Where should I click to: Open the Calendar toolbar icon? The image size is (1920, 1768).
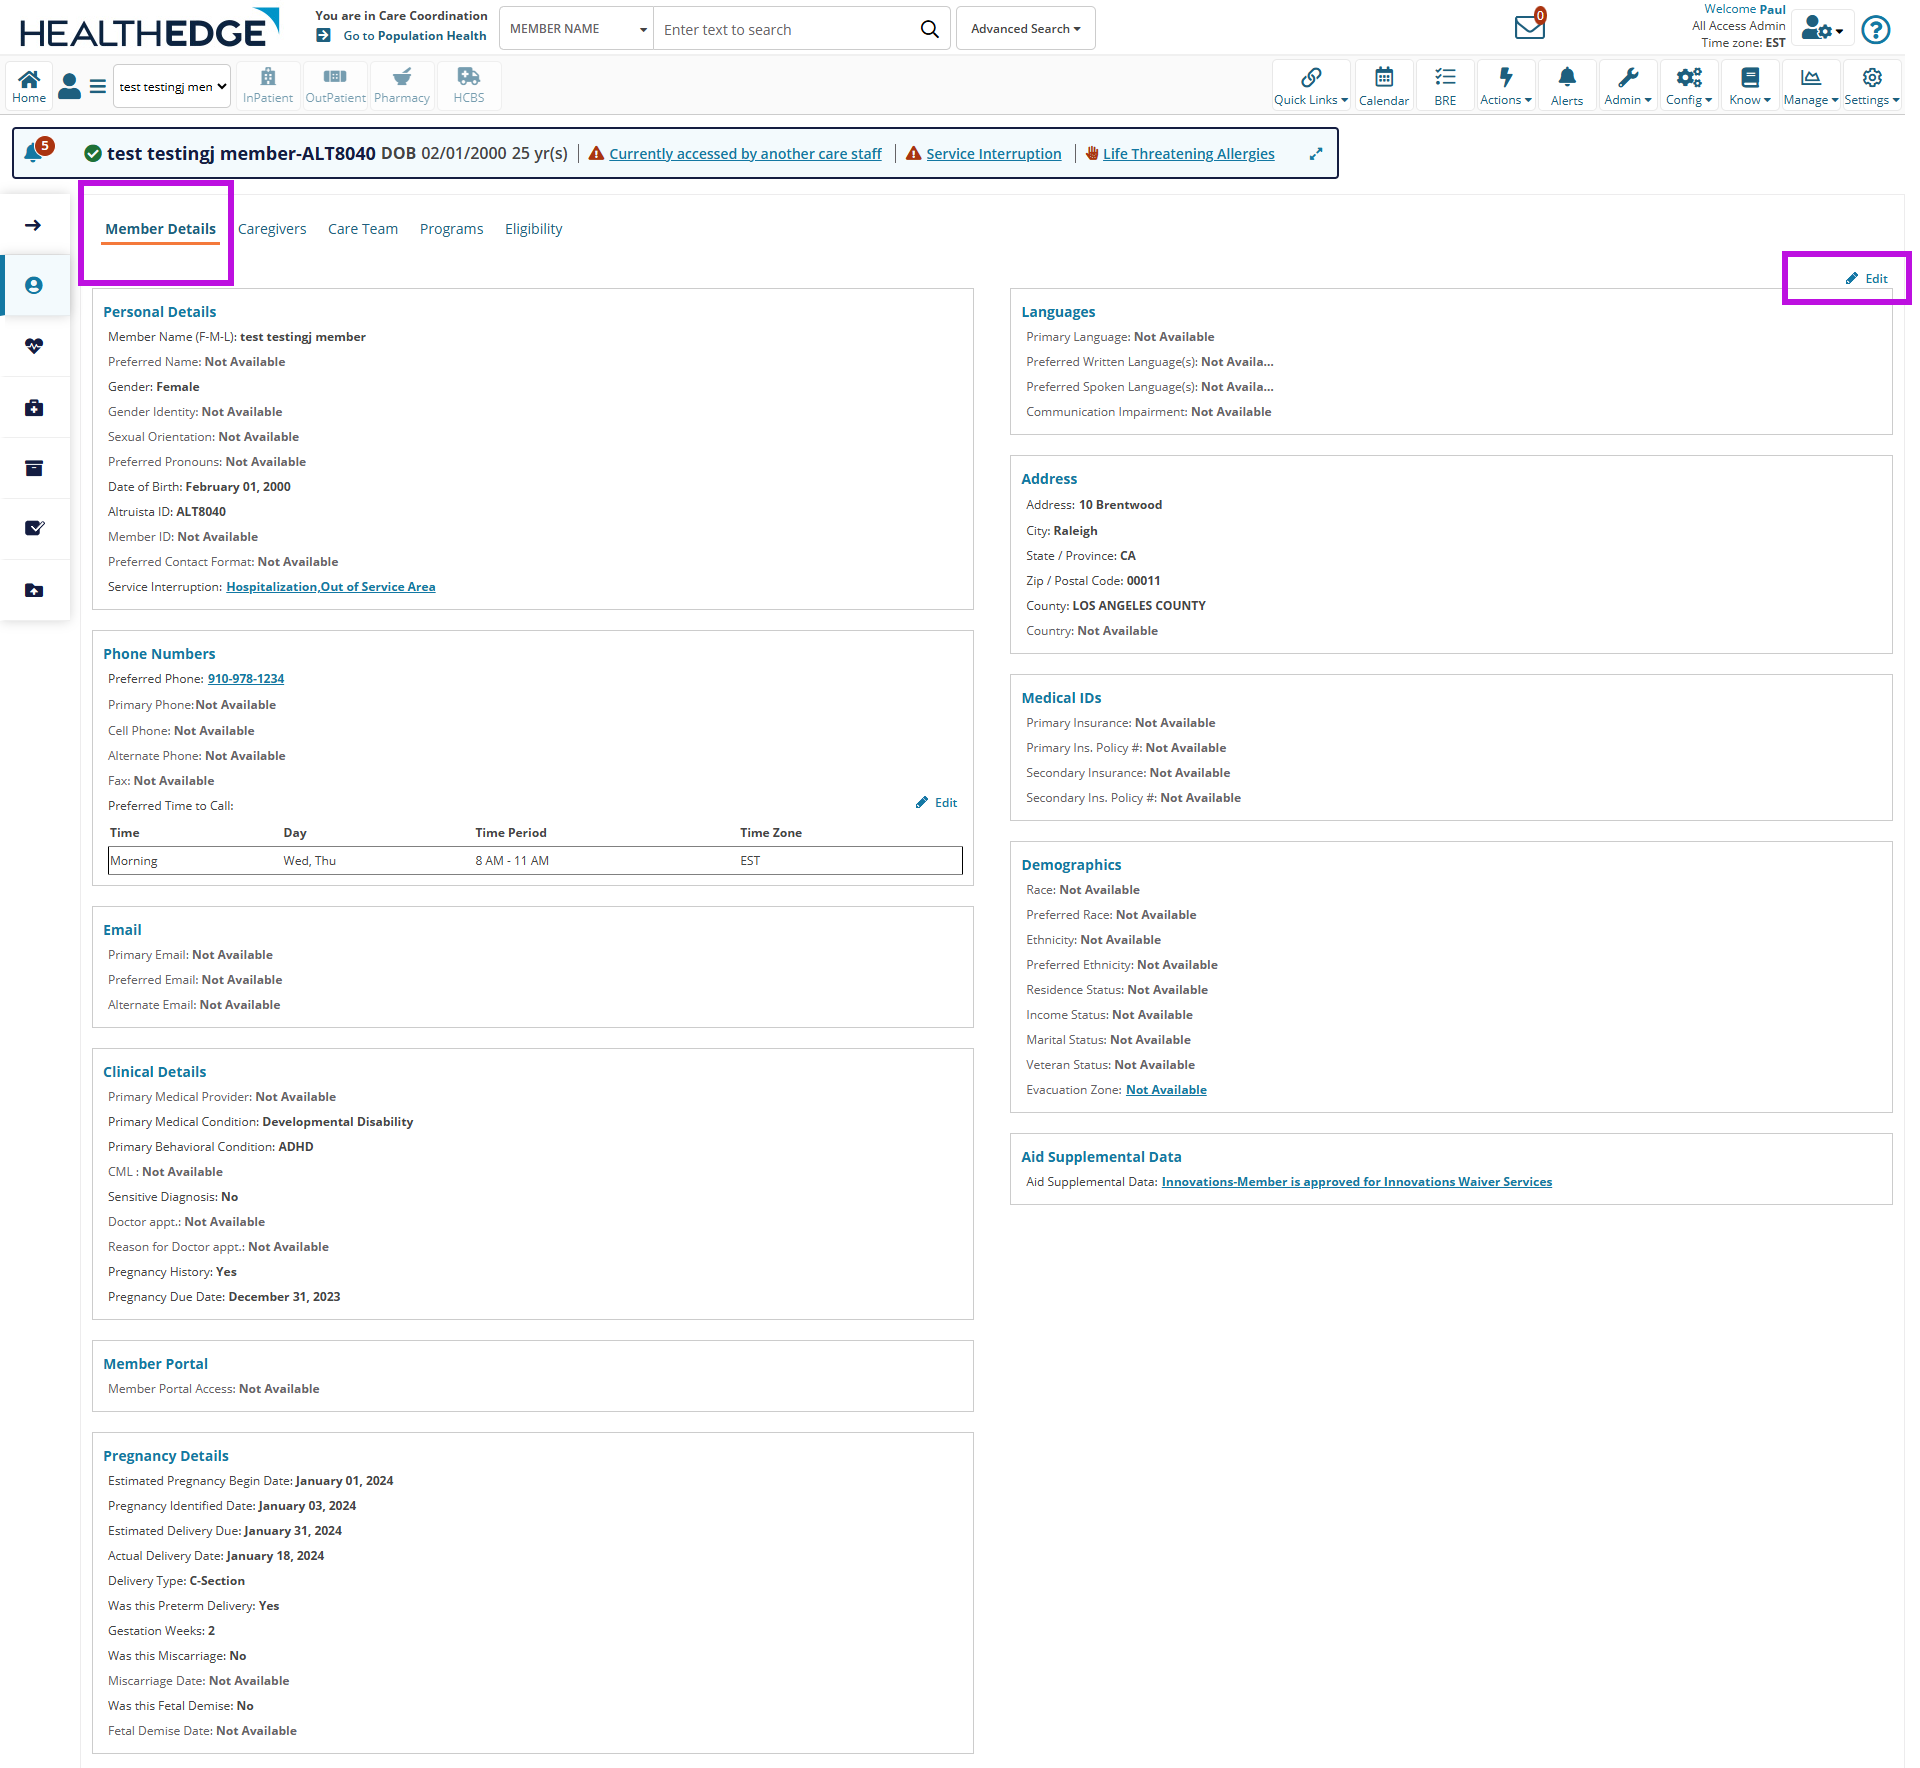(x=1383, y=85)
